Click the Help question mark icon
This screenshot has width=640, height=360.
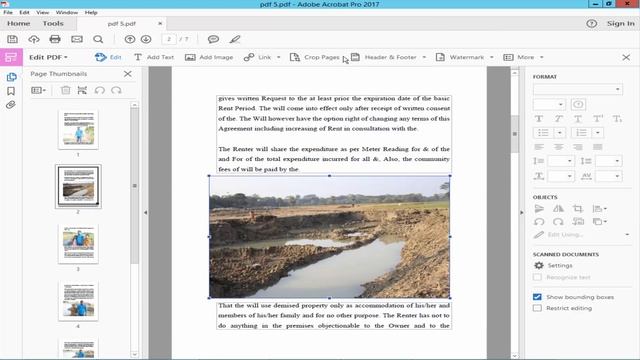click(x=591, y=24)
